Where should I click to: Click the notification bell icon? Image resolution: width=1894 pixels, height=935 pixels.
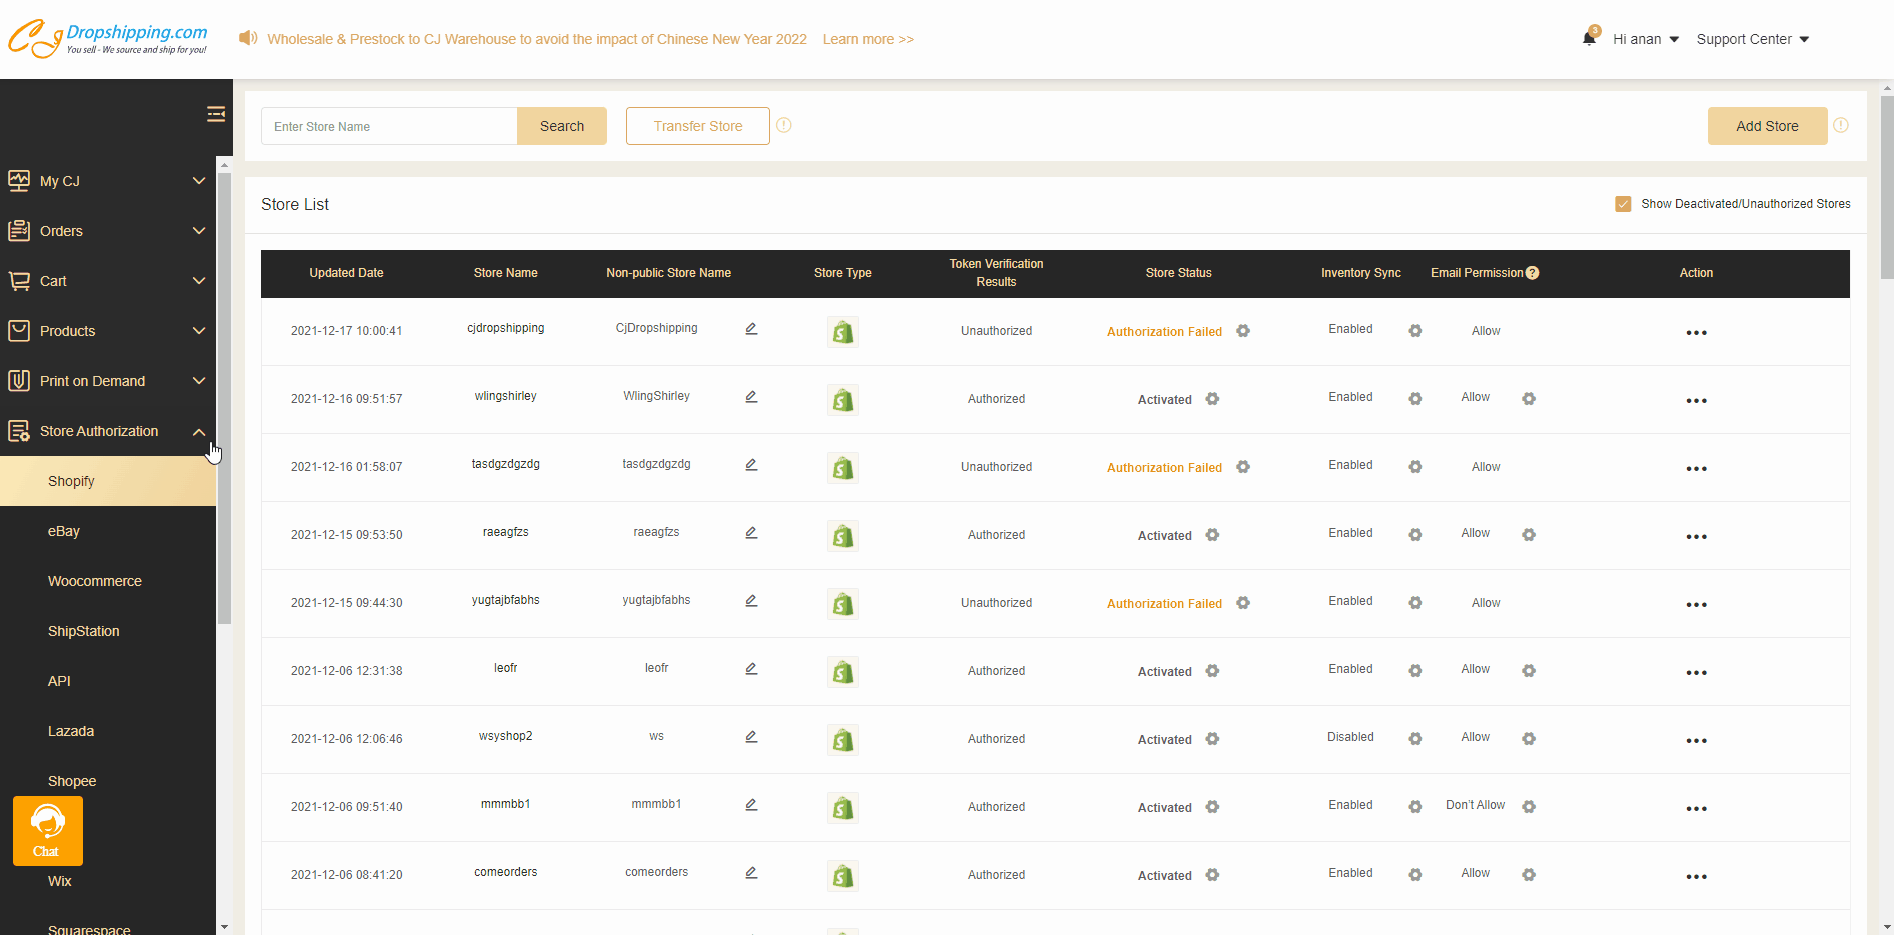[x=1589, y=38]
